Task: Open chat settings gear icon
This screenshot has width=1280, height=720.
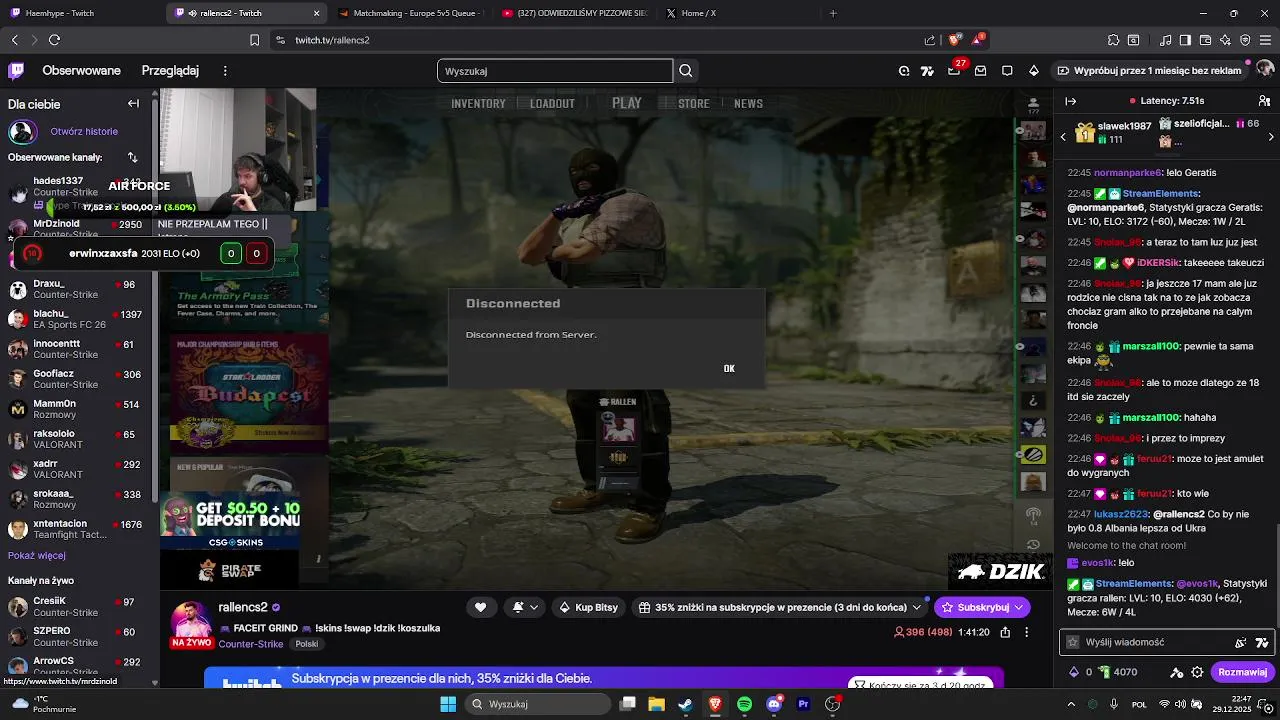Action: tap(1197, 672)
